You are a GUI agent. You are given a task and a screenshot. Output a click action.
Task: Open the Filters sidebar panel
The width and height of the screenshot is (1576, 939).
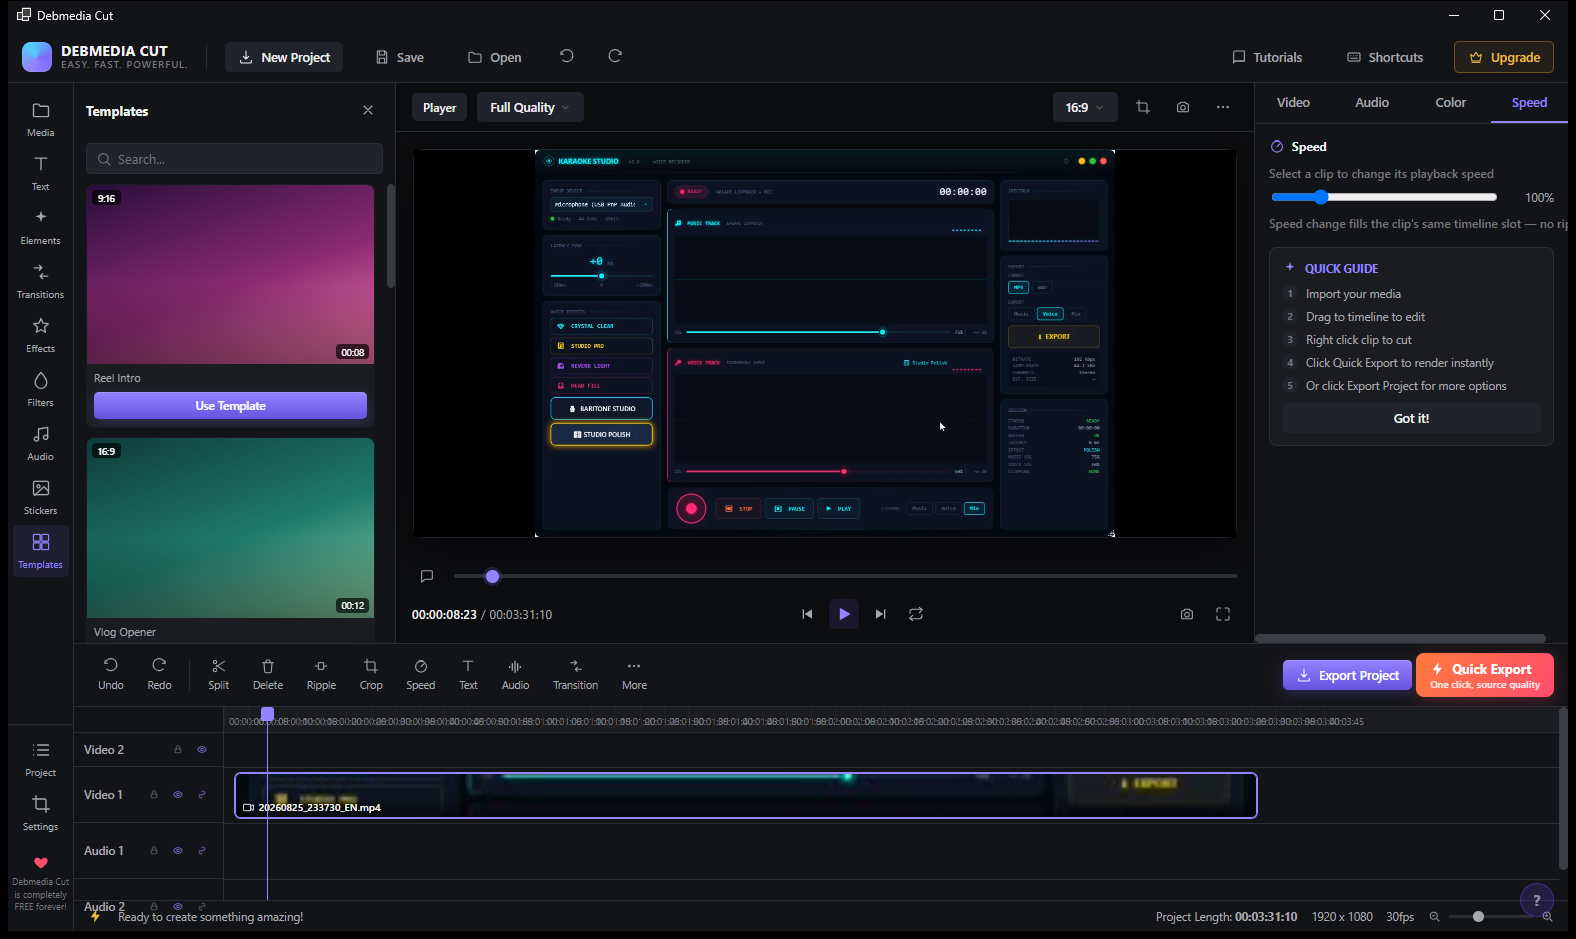[x=41, y=389]
